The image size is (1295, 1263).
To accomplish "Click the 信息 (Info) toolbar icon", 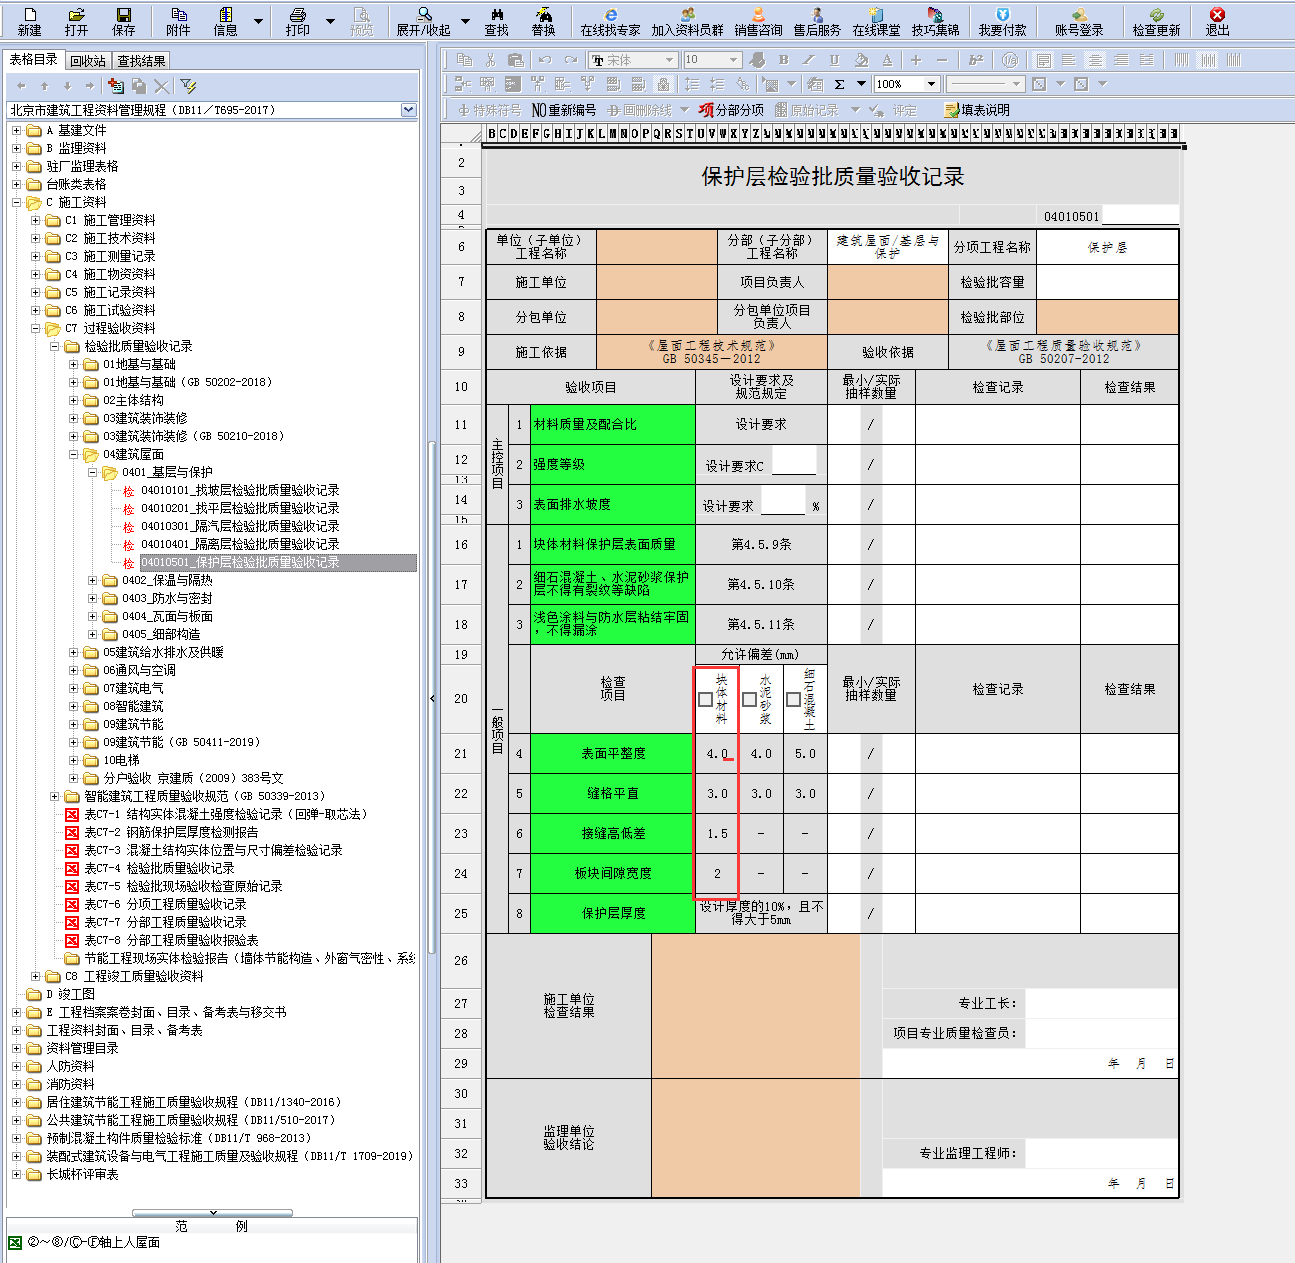I will tap(225, 21).
